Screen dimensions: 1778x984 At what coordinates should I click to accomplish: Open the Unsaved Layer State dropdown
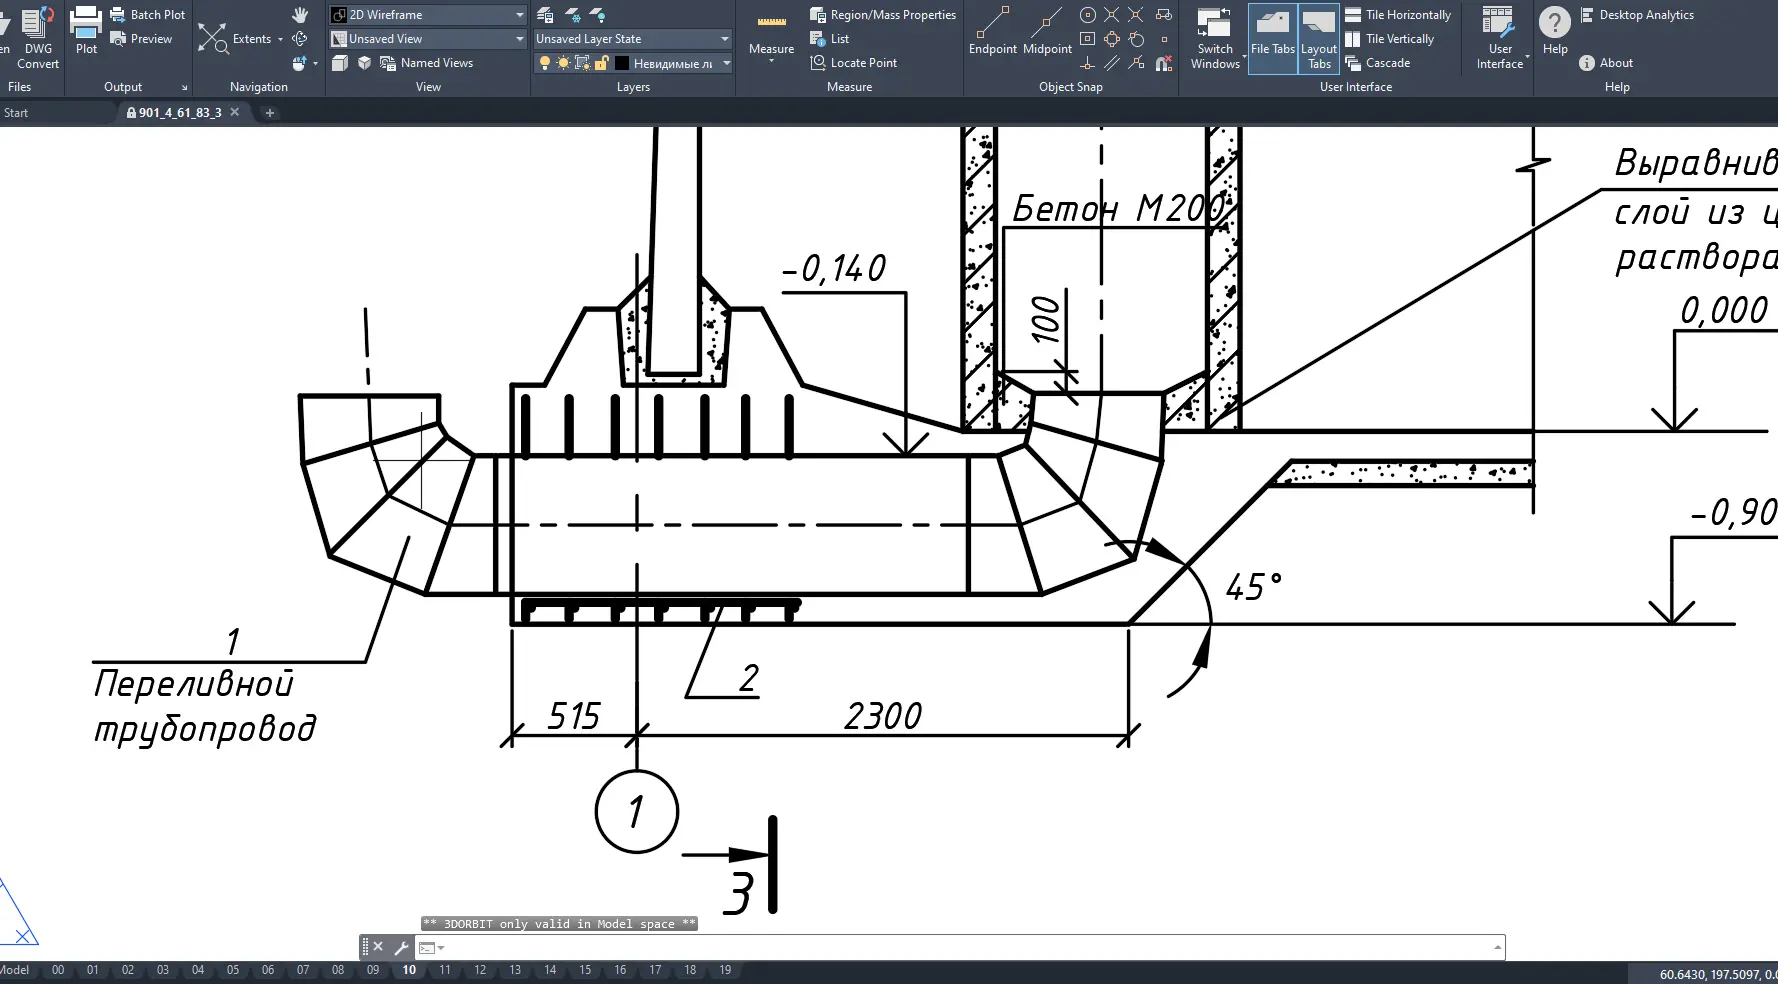coord(725,39)
